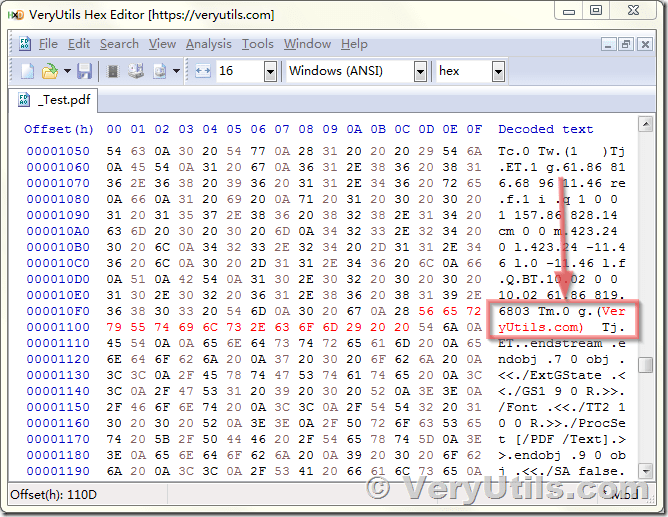The image size is (668, 517).
Task: Click offset row 00001100
Action: 58,327
